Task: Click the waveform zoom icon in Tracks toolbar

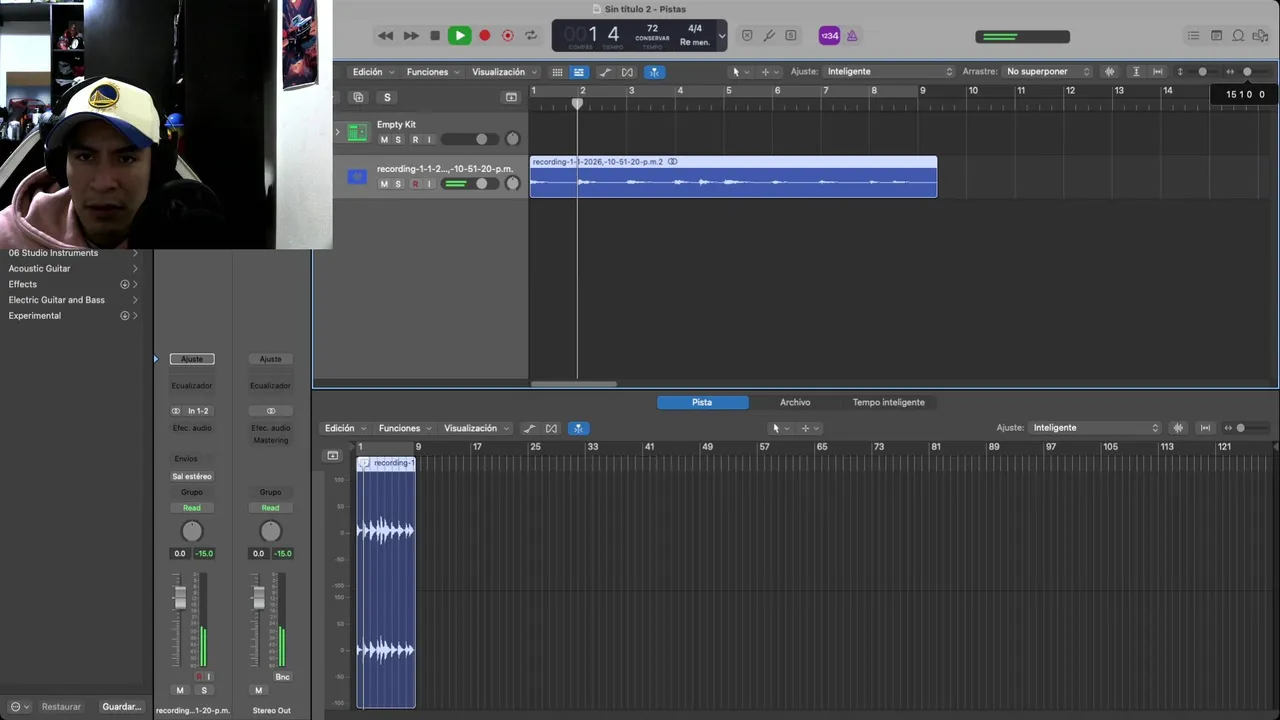Action: (1109, 72)
